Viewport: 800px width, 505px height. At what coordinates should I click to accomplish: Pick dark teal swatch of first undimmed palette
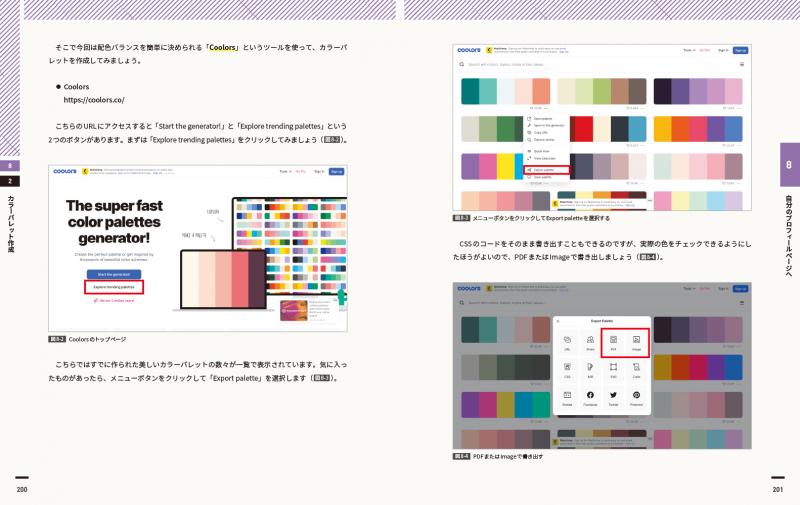tap(470, 91)
